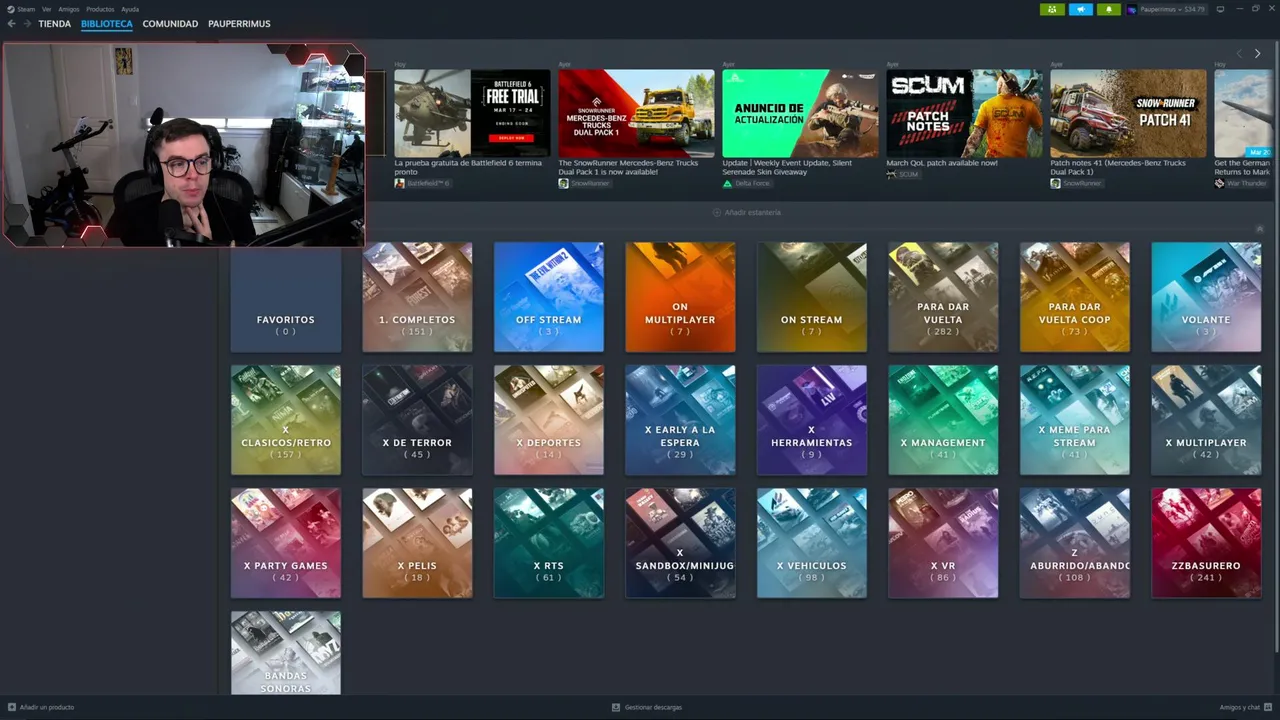Click the Steam menu
The height and width of the screenshot is (720, 1280).
point(21,9)
